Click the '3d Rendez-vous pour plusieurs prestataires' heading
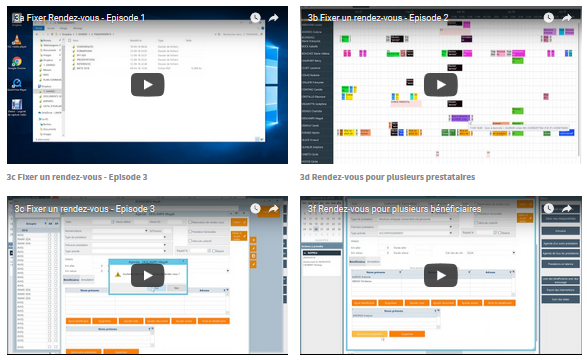The height and width of the screenshot is (360, 587). coord(387,177)
